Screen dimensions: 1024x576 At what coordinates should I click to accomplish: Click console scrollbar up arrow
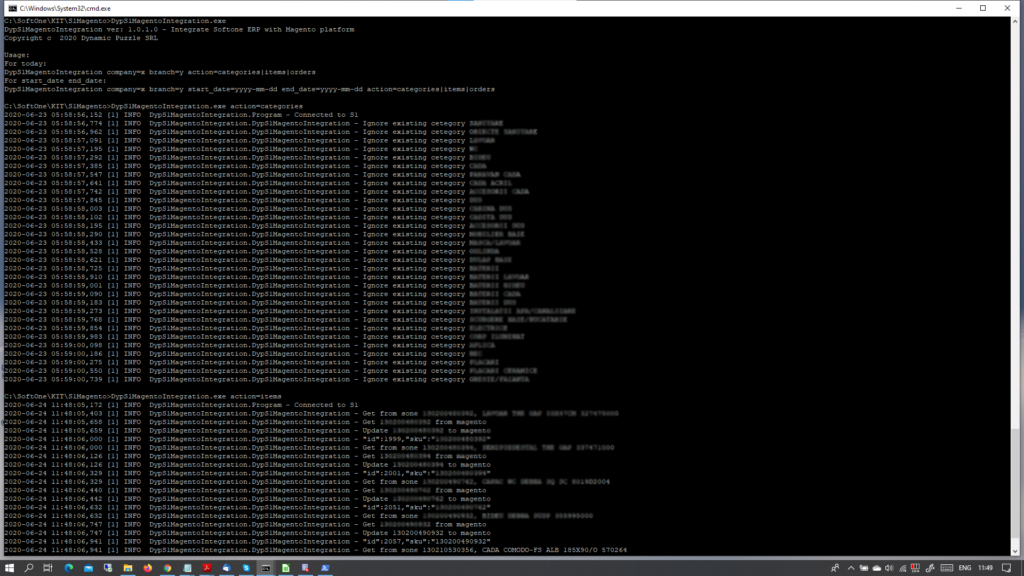pos(1015,22)
